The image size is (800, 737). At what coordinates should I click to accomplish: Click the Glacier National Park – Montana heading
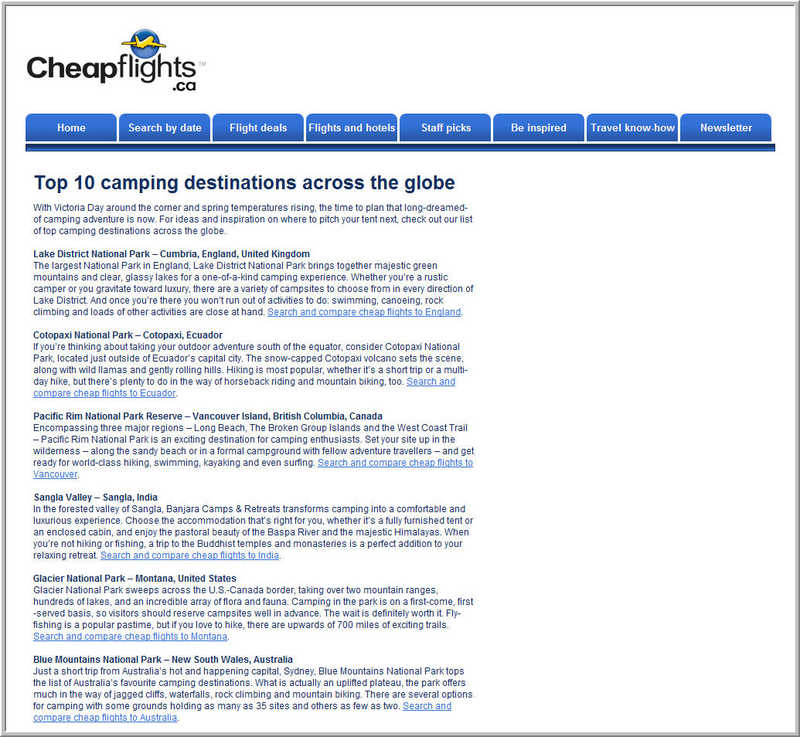click(x=135, y=578)
